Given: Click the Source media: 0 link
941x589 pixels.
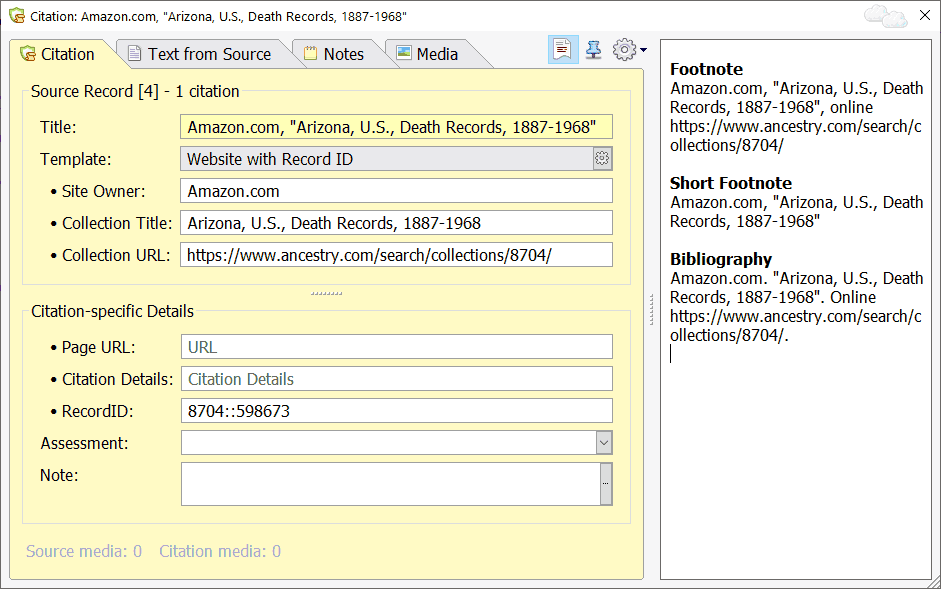Looking at the screenshot, I should [x=84, y=551].
